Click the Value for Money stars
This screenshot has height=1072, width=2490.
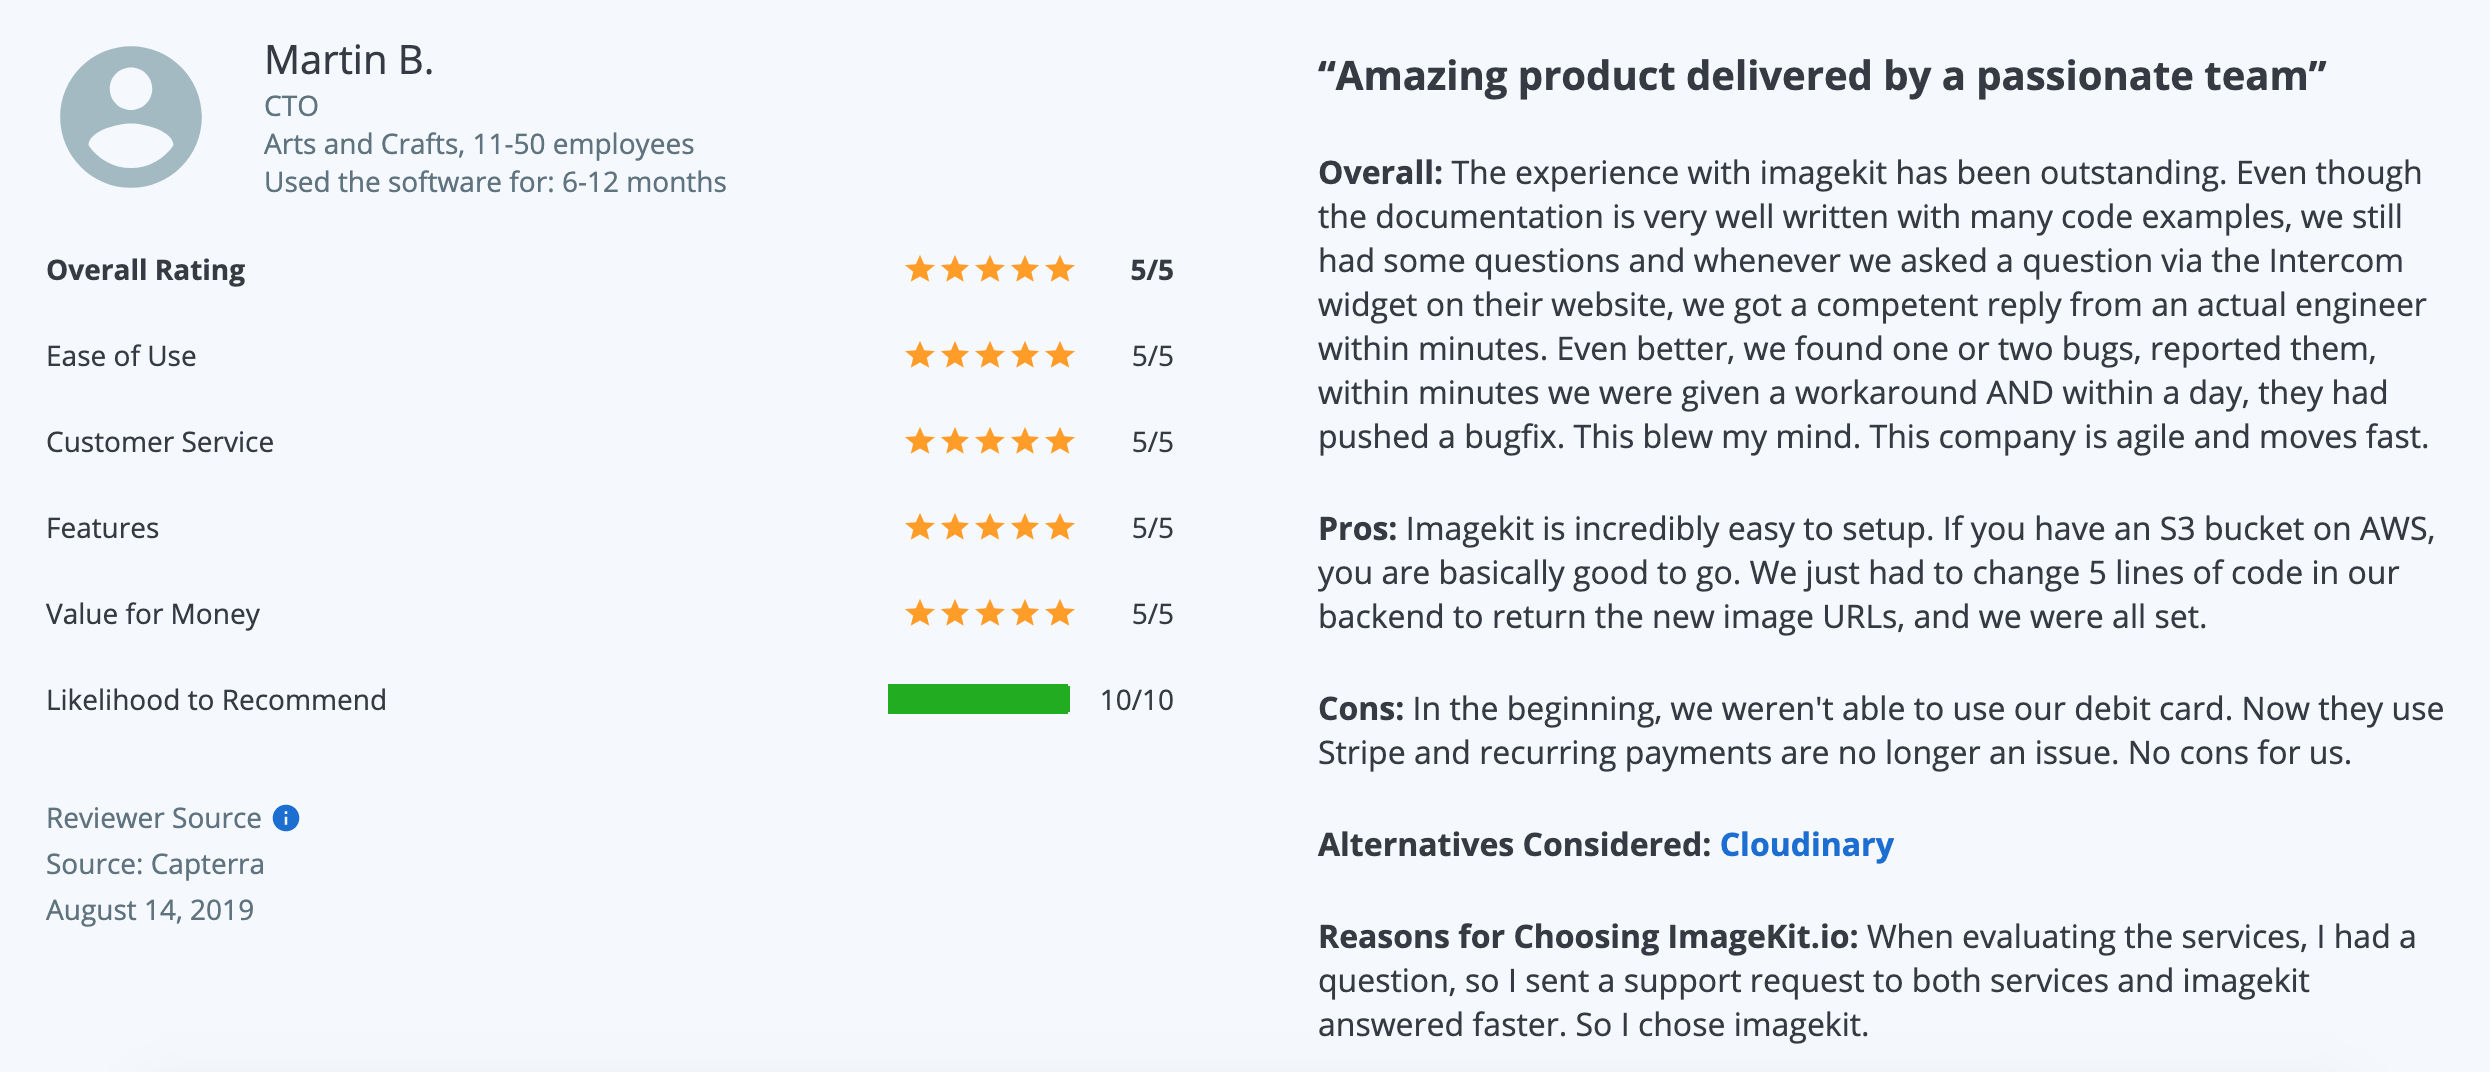point(990,613)
